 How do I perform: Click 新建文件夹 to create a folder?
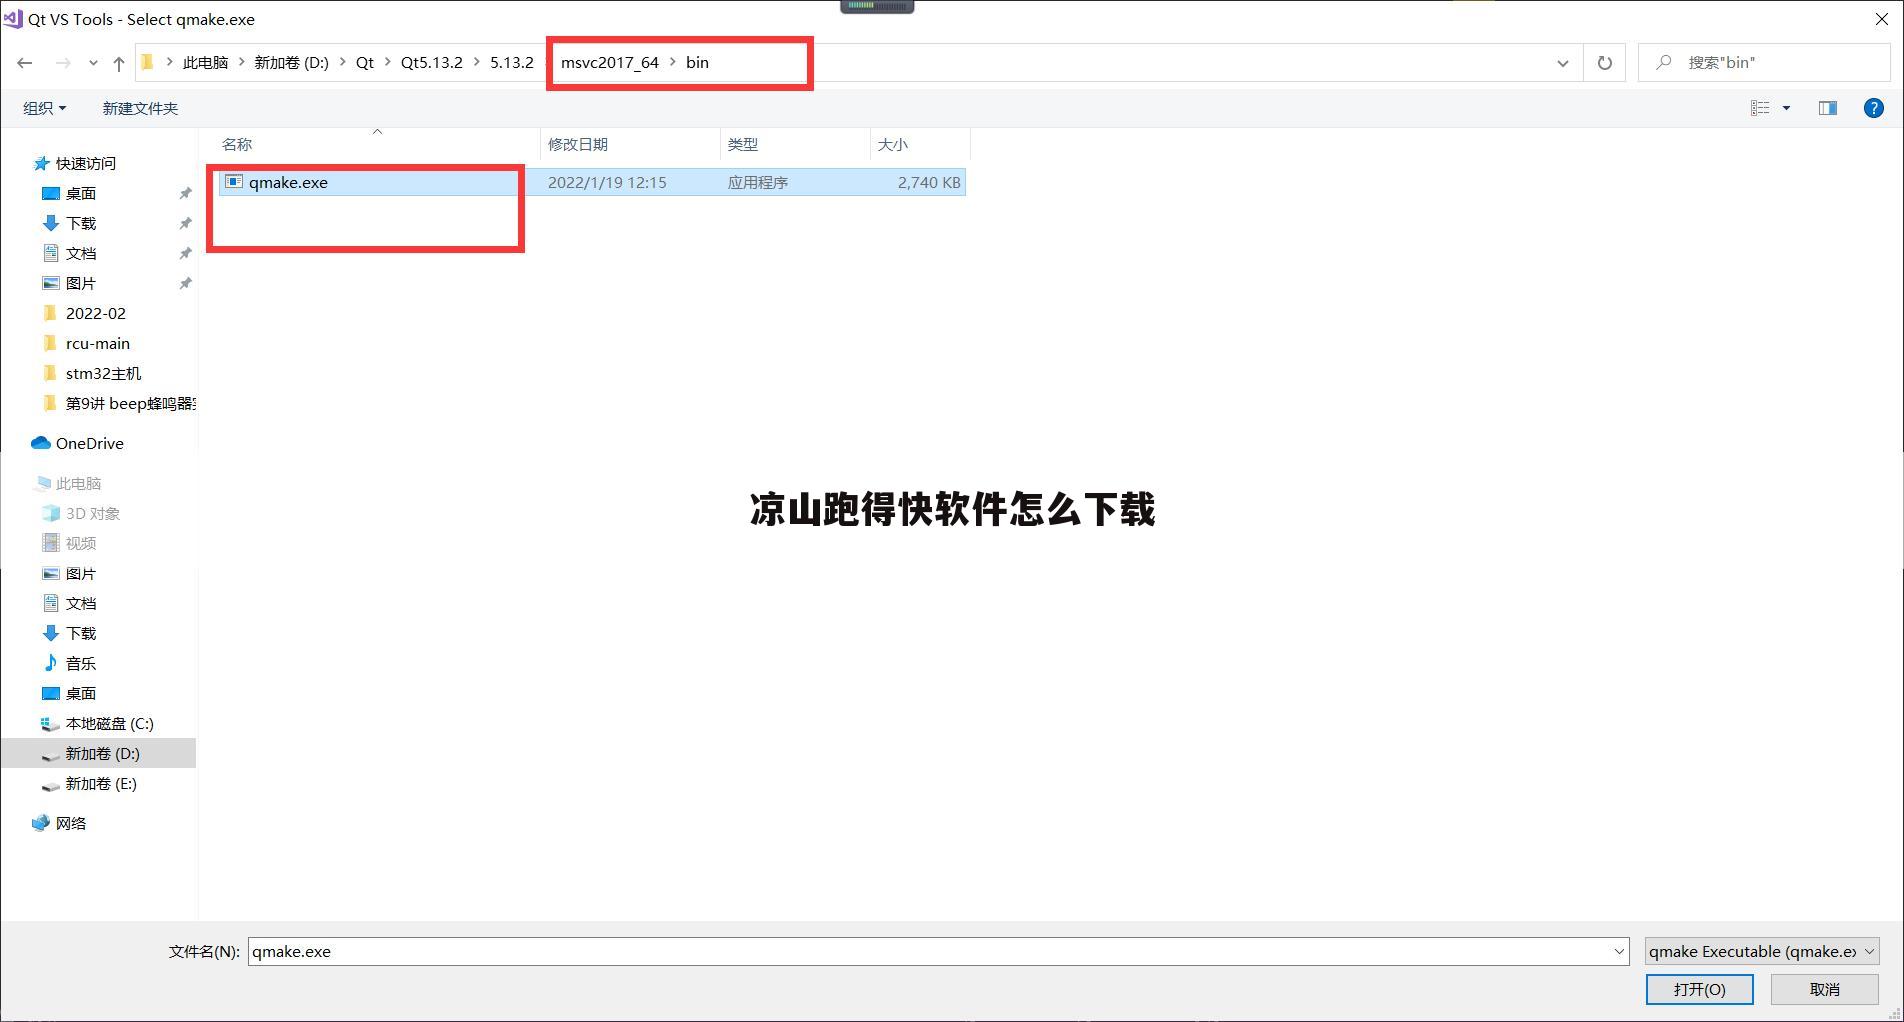[140, 108]
